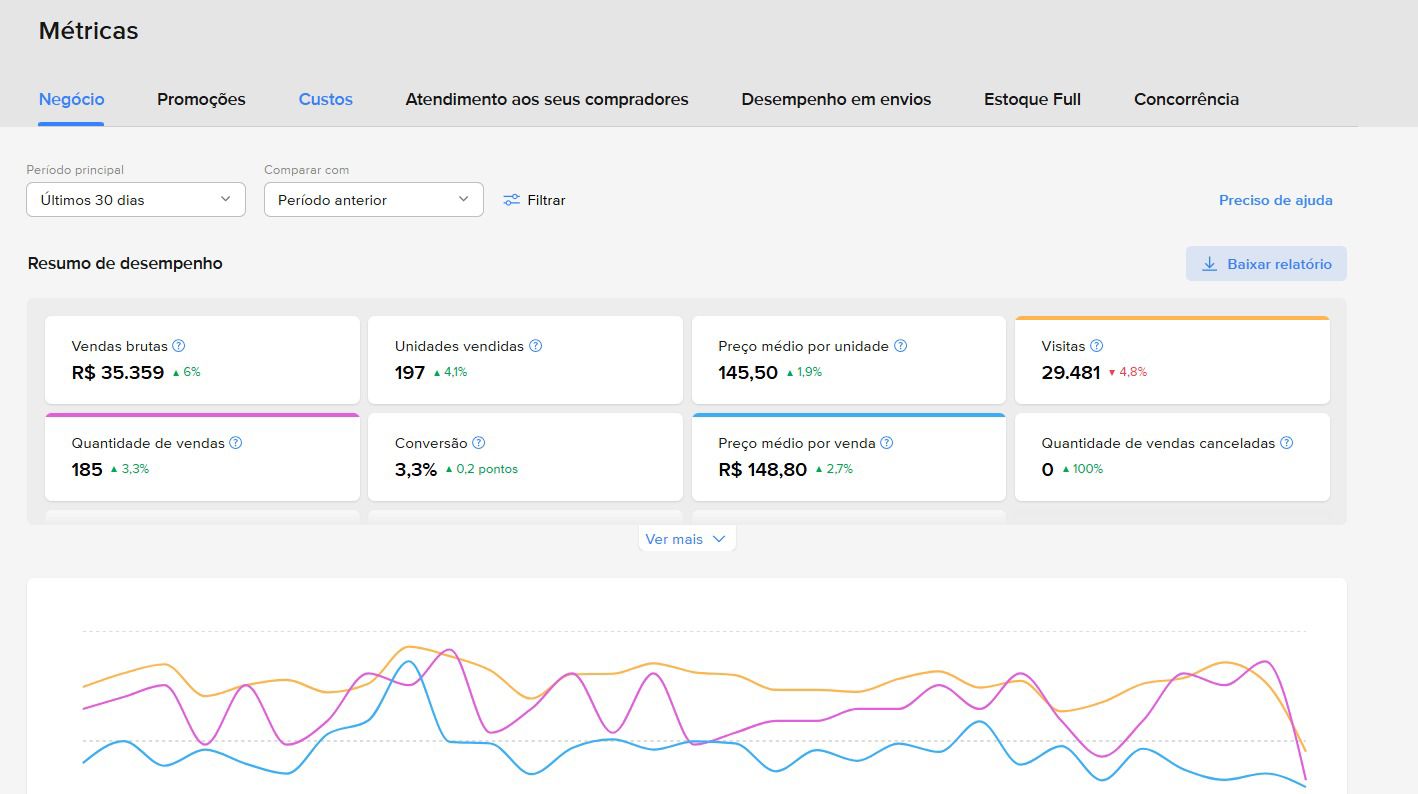Click the Quantidade de vendas canceladas help icon

tap(1287, 442)
